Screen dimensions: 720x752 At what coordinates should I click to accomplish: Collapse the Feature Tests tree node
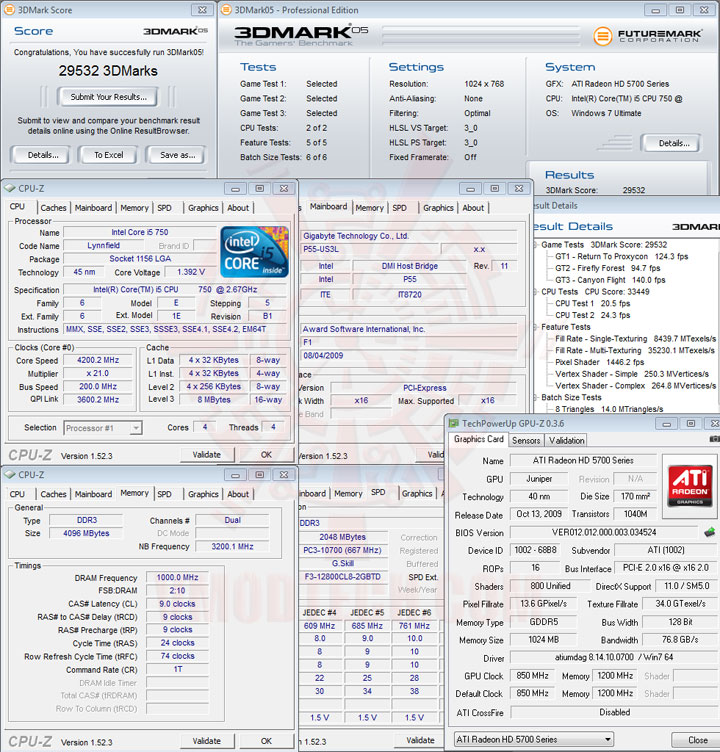click(x=536, y=327)
